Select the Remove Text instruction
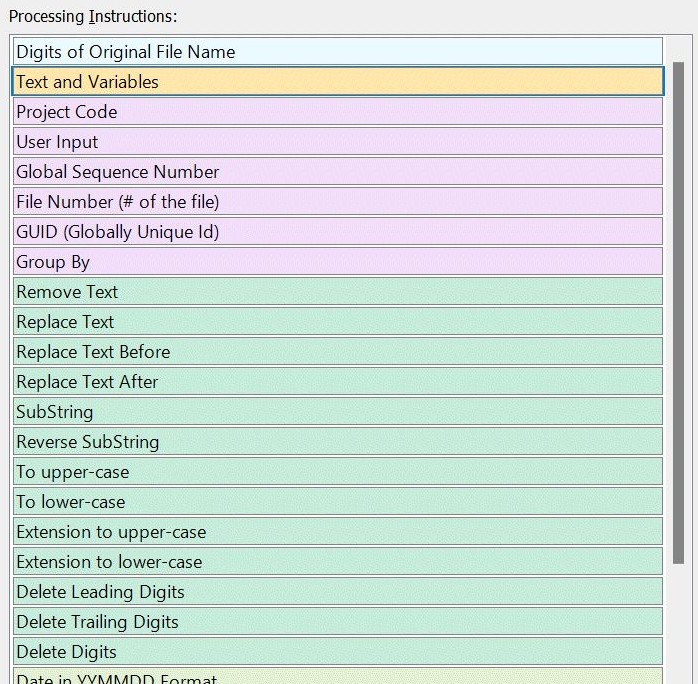Viewport: 698px width, 684px height. point(338,291)
